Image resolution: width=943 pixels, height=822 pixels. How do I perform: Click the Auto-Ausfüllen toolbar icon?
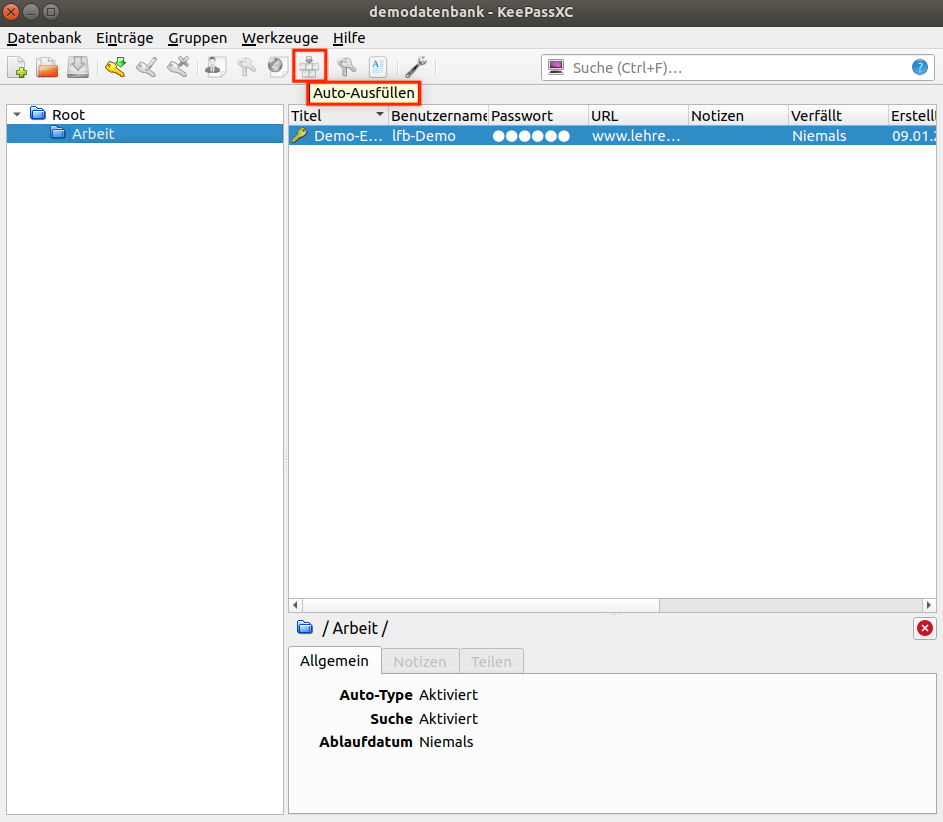310,67
